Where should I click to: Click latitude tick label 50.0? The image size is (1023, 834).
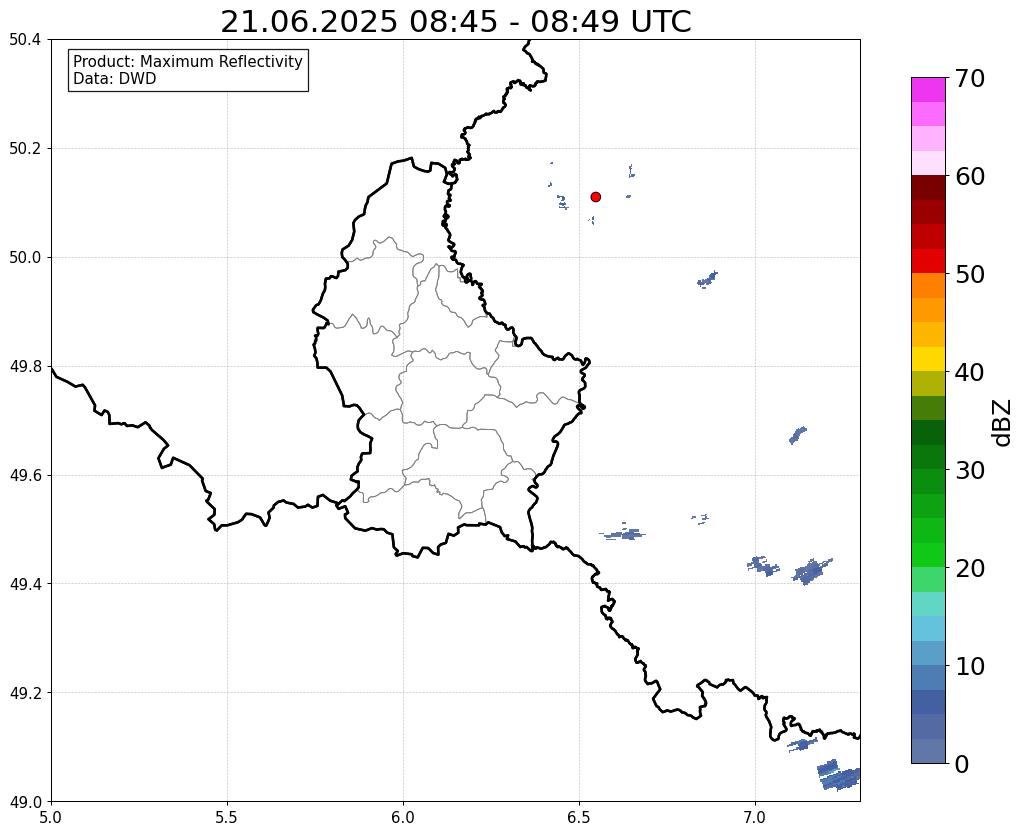pos(25,258)
